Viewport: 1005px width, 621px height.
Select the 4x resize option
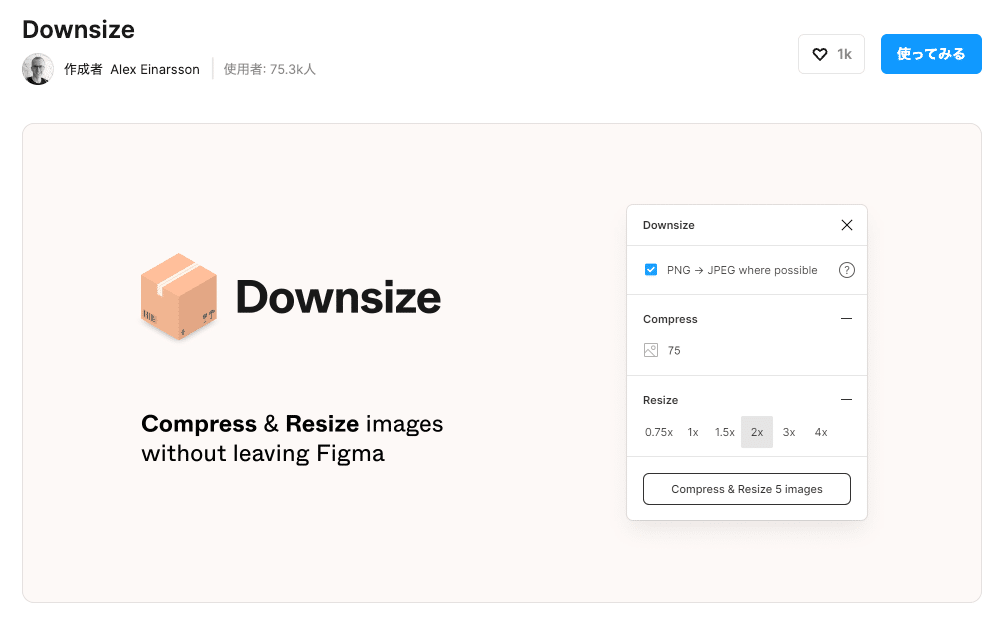pyautogui.click(x=821, y=432)
